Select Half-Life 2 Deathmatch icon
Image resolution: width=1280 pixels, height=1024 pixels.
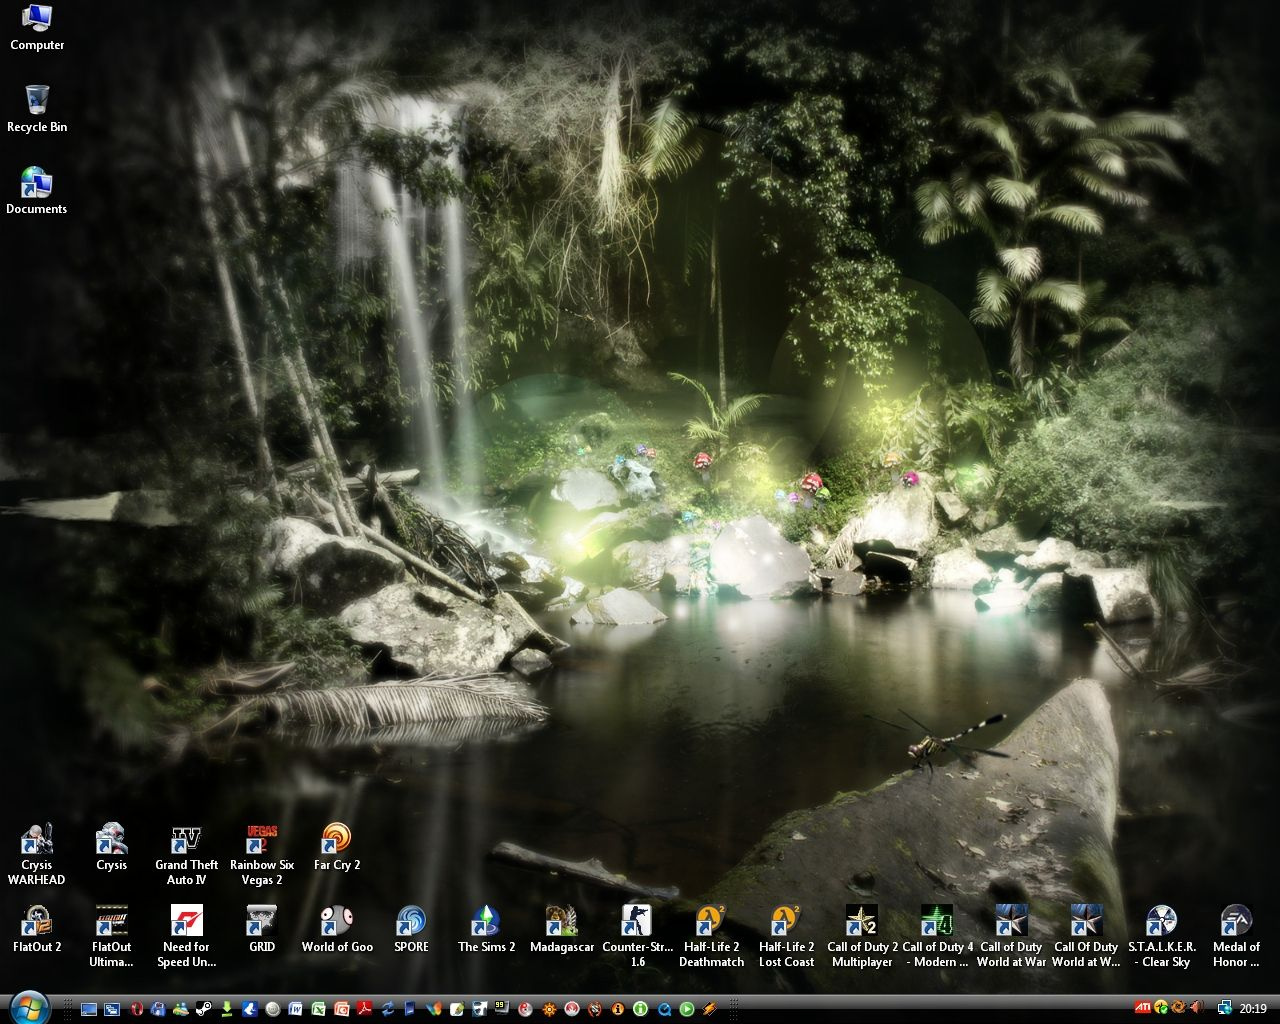pos(712,937)
